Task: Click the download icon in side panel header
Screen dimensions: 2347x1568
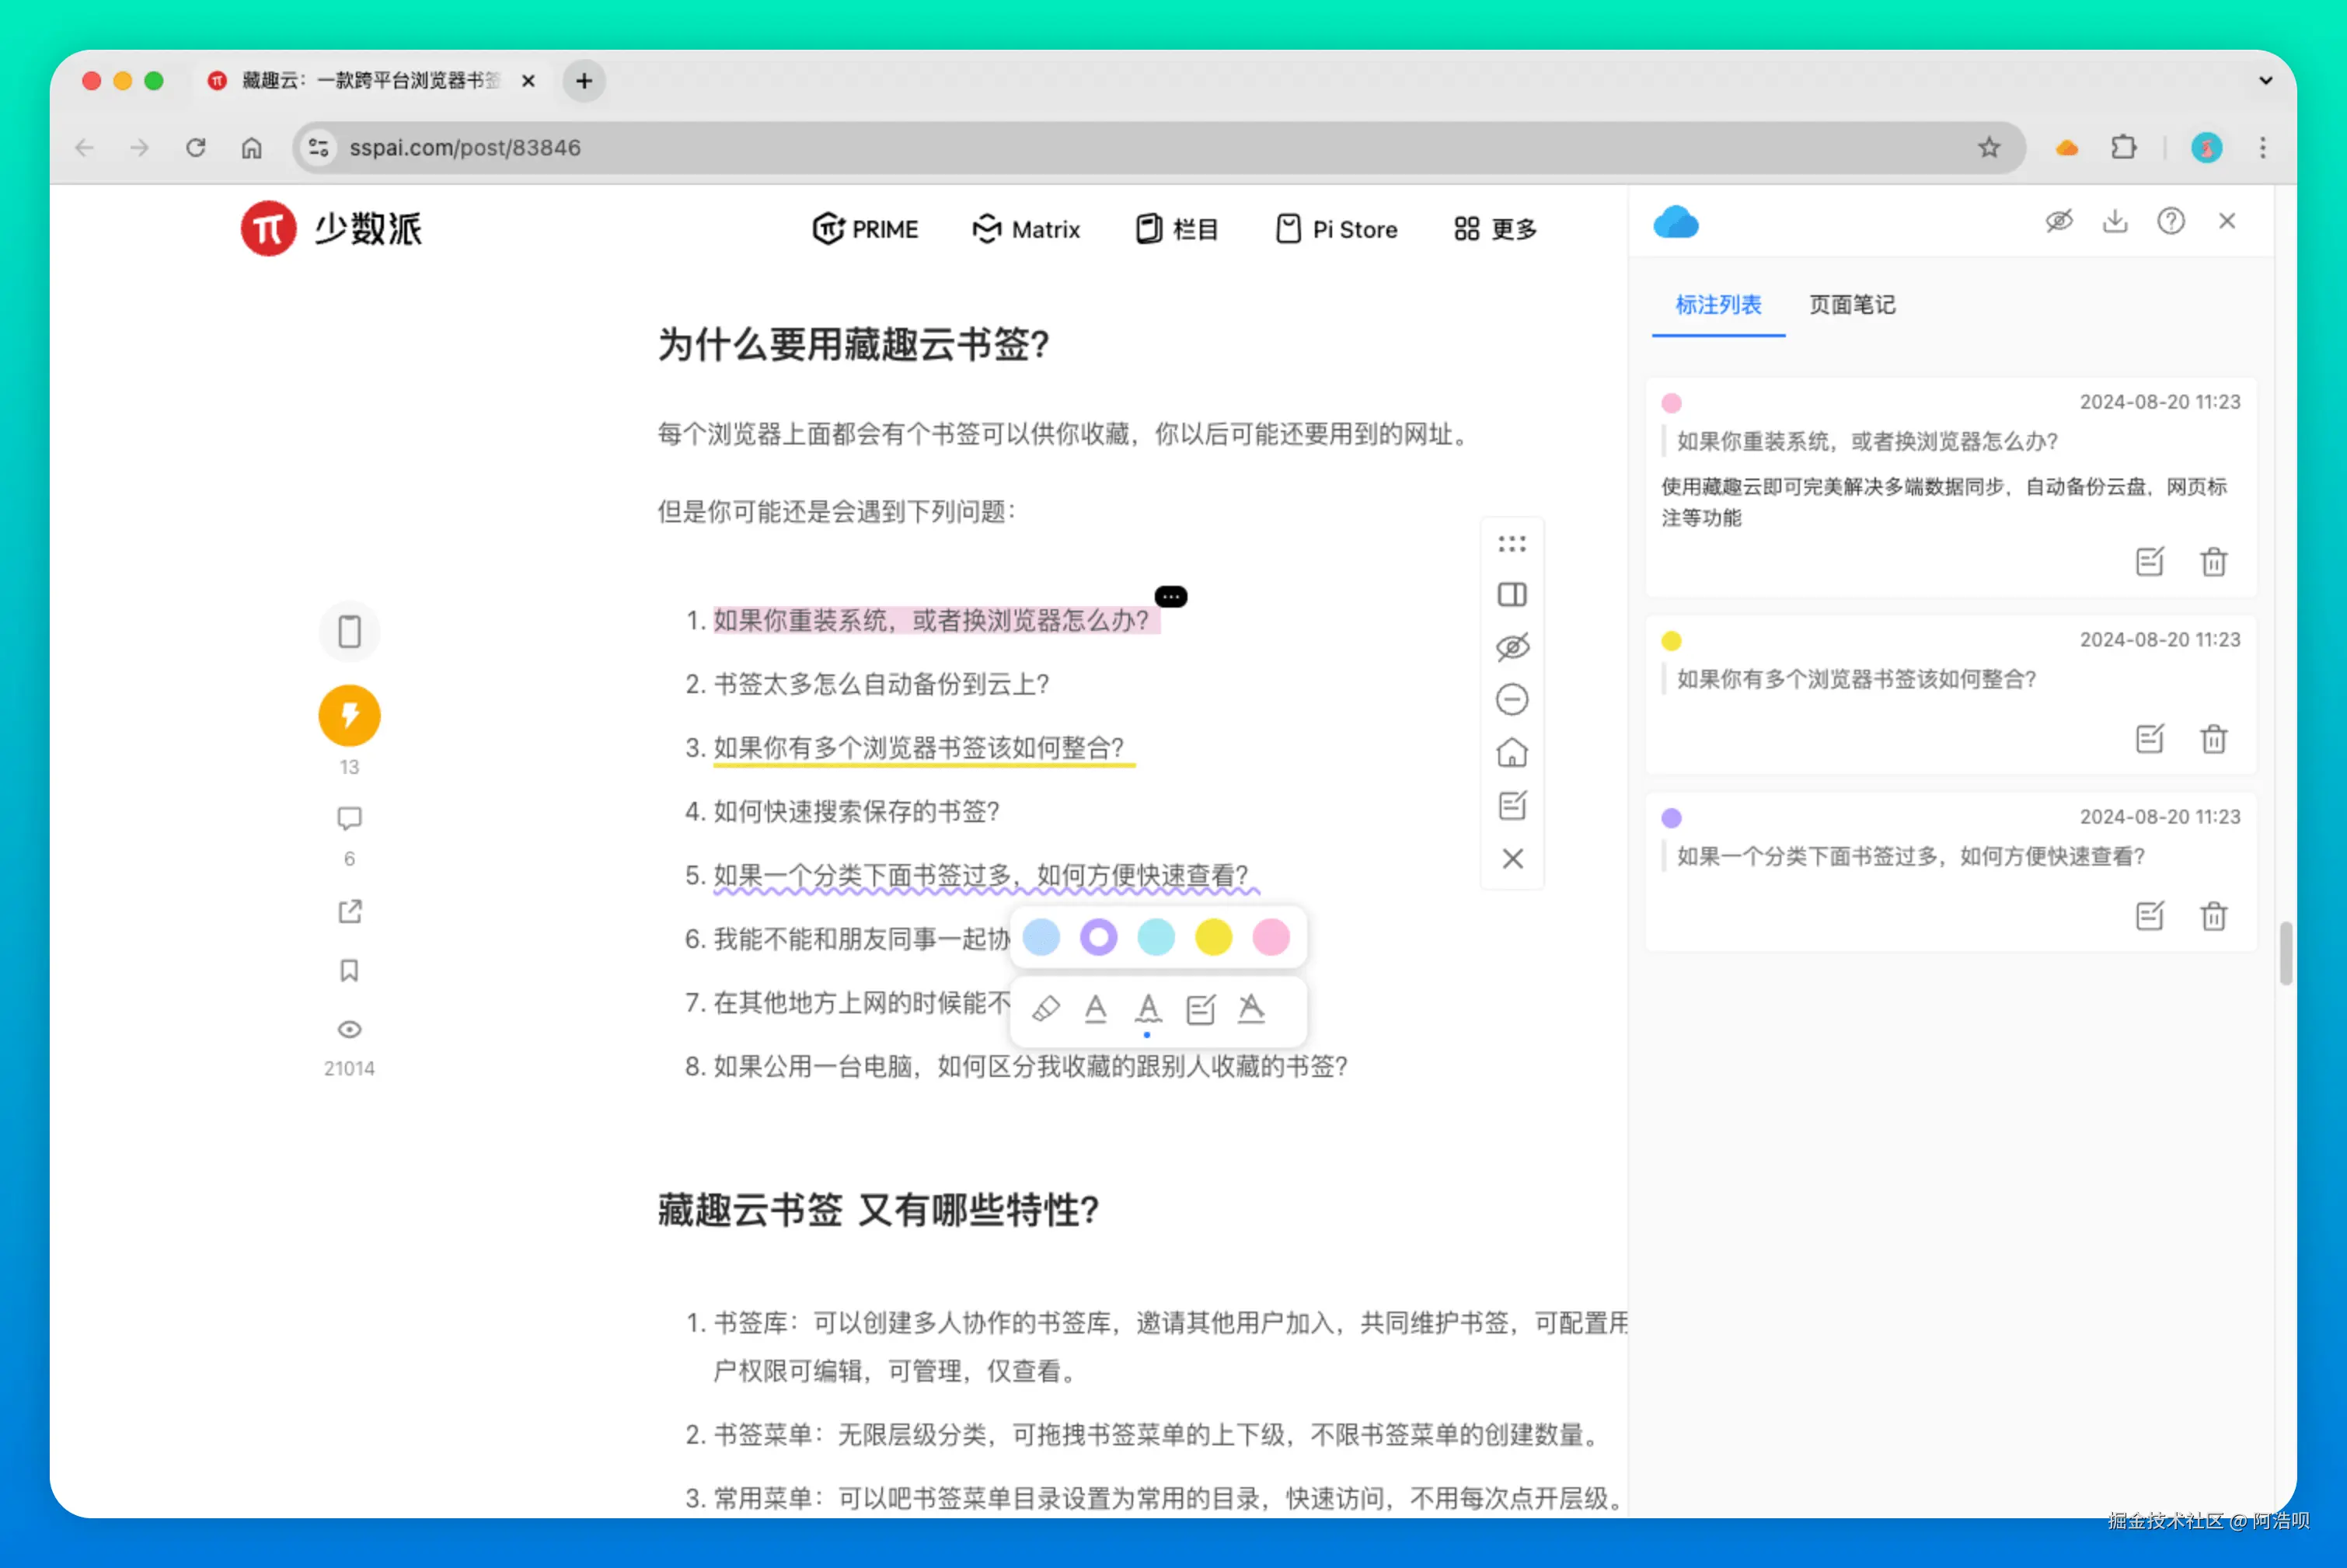Action: pyautogui.click(x=2114, y=221)
